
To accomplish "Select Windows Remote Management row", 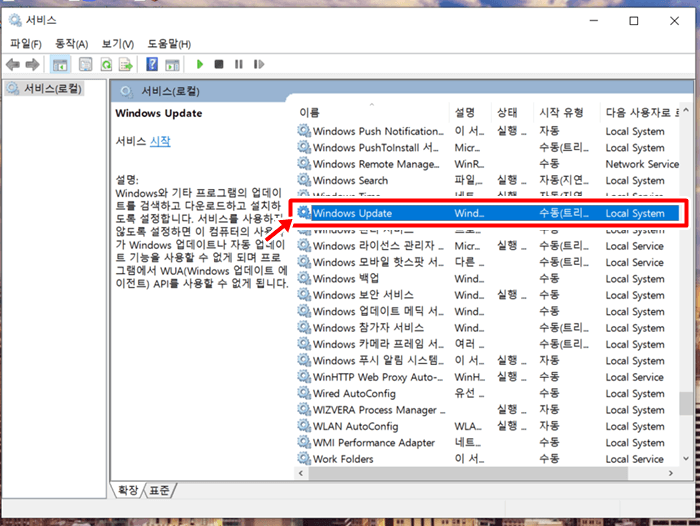I will pyautogui.click(x=488, y=164).
